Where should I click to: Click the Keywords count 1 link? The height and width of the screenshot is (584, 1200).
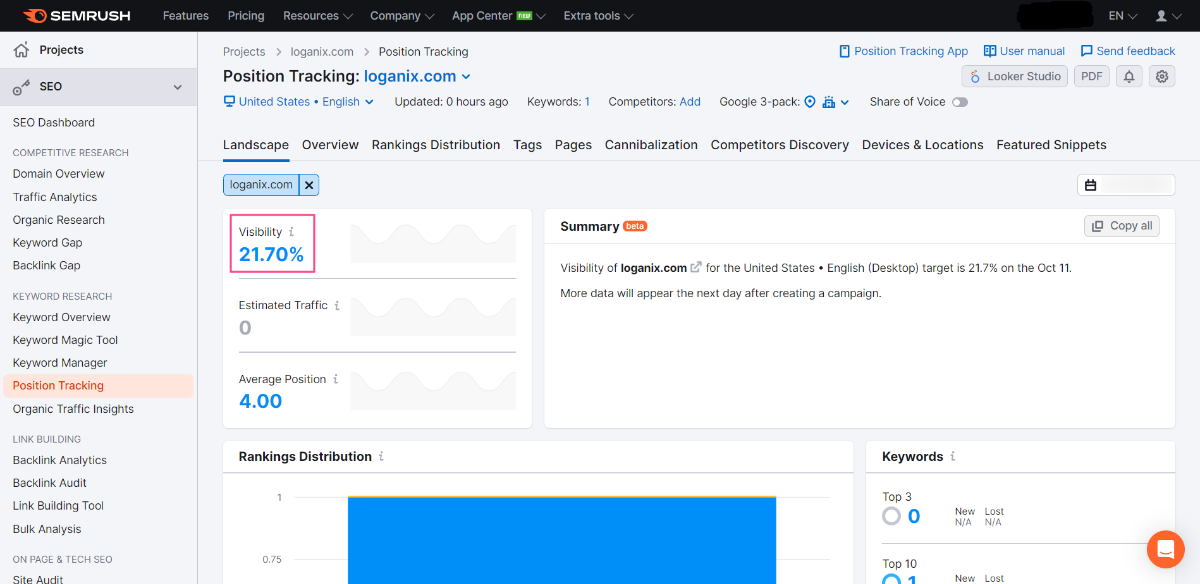587,102
